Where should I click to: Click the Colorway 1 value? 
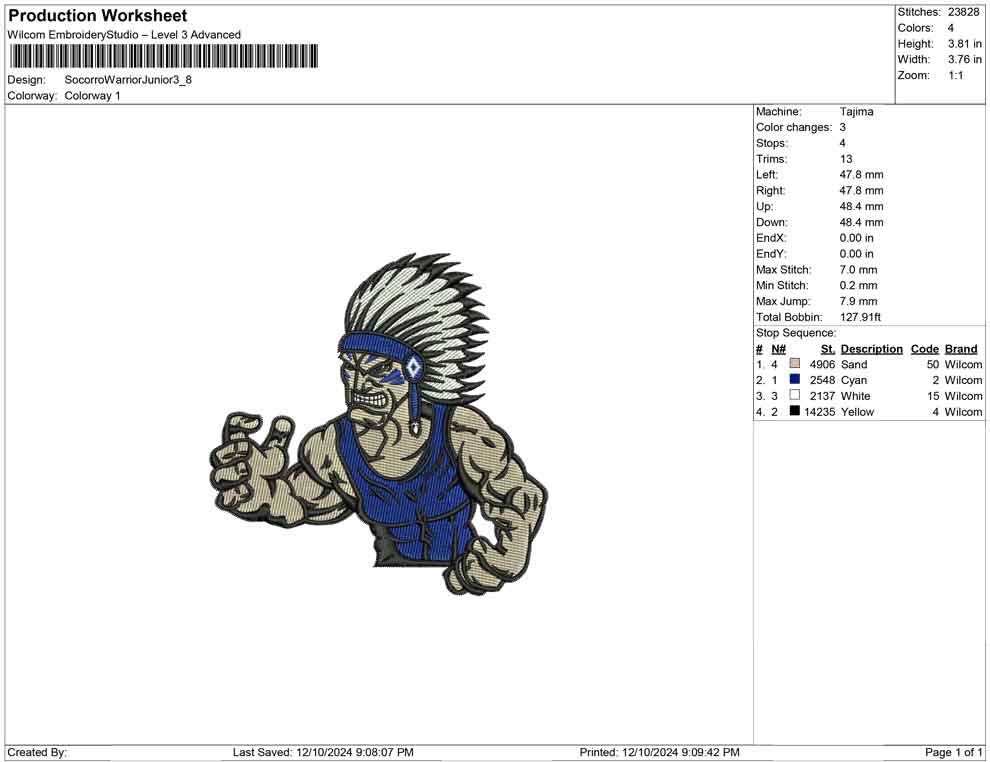92,96
